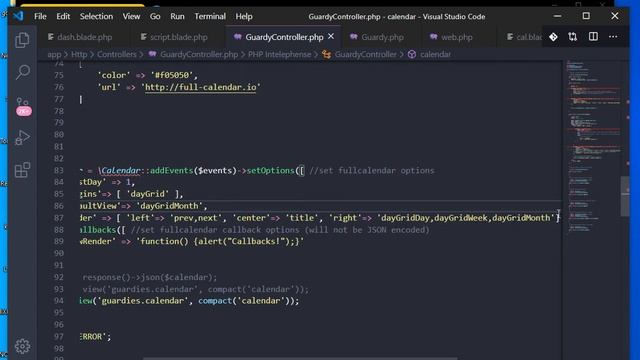Click the commented json($calendar) line
Screen dimensions: 640x360
point(149,278)
